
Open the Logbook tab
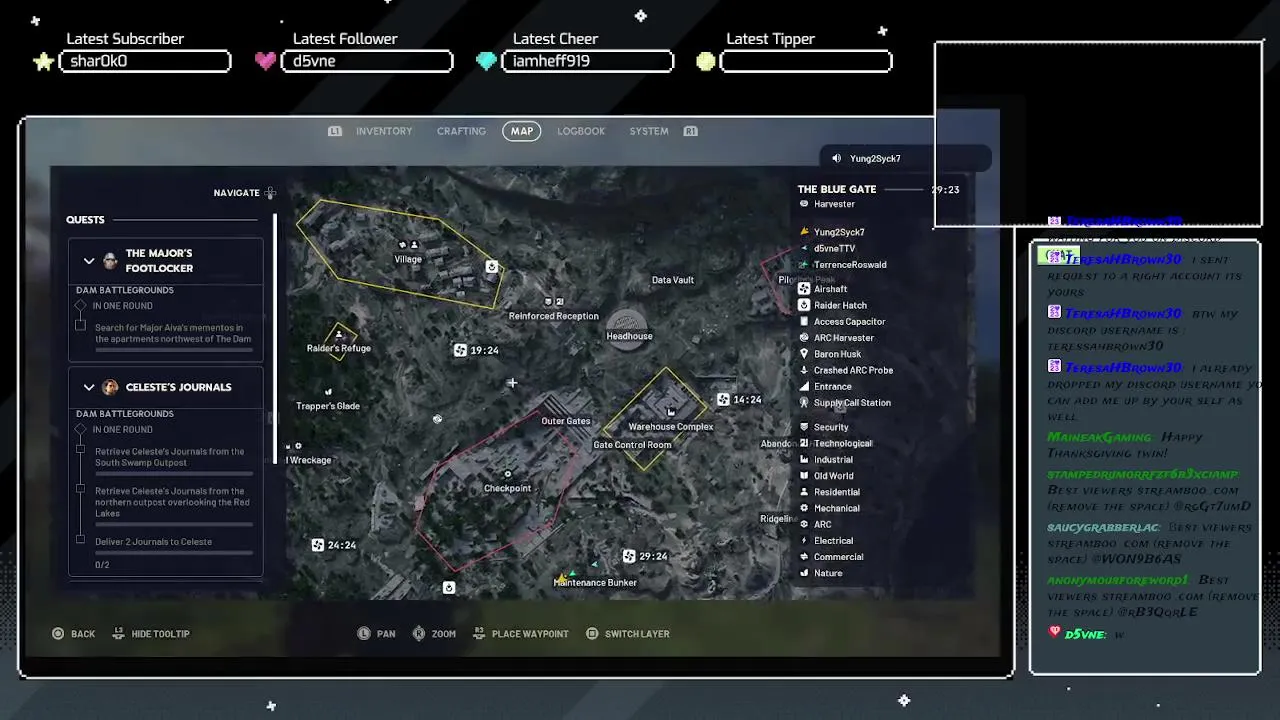pyautogui.click(x=581, y=131)
